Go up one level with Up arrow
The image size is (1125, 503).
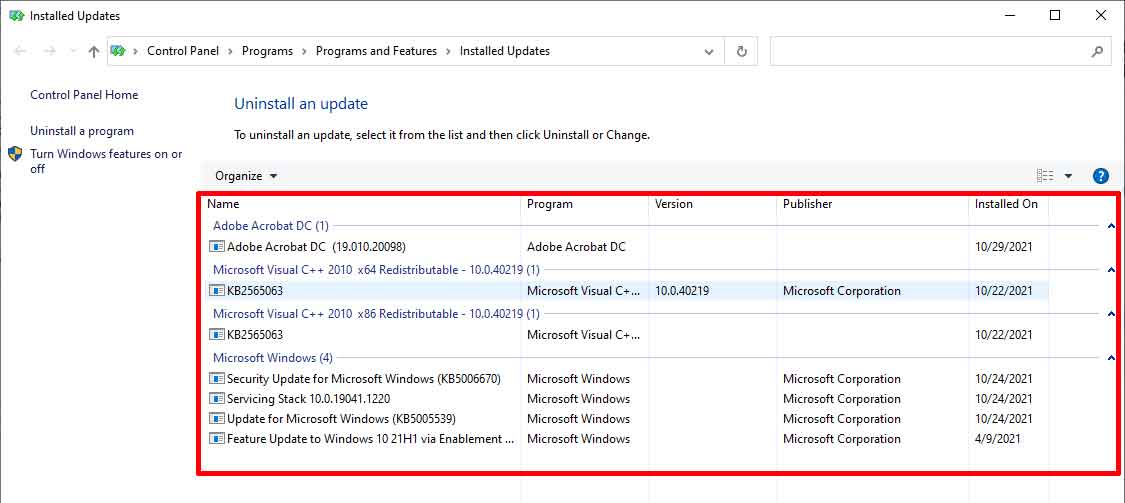(x=94, y=51)
